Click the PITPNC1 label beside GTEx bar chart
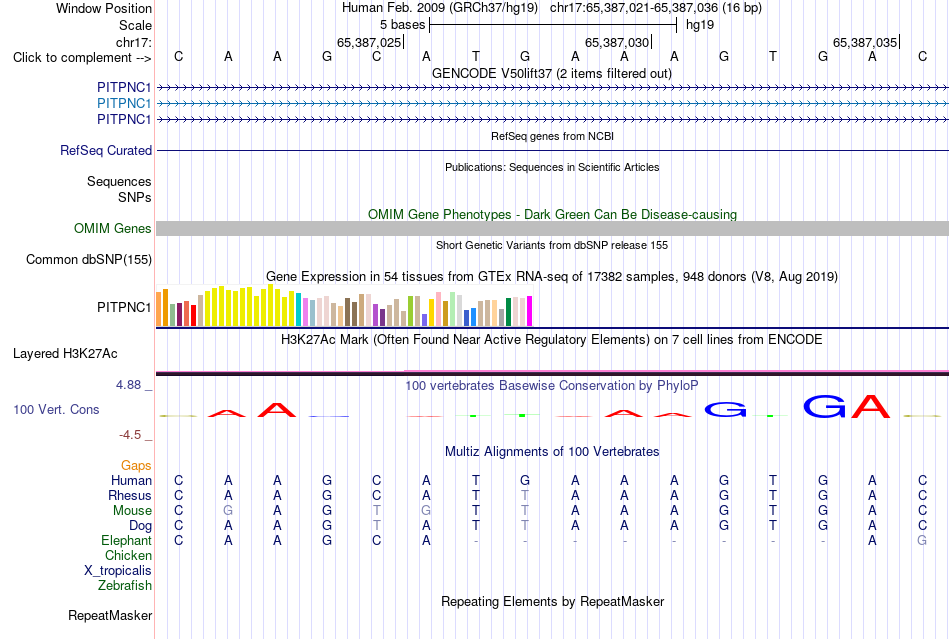The height and width of the screenshot is (639, 950). 124,308
